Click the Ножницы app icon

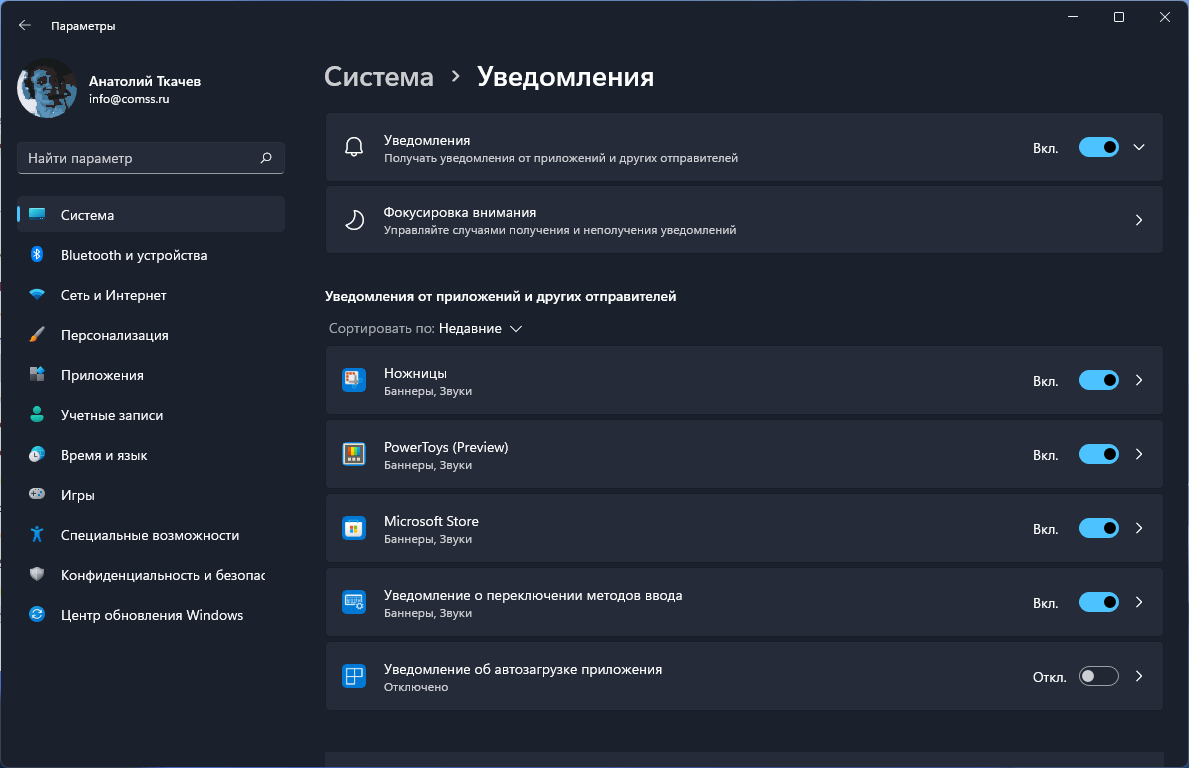click(x=353, y=380)
